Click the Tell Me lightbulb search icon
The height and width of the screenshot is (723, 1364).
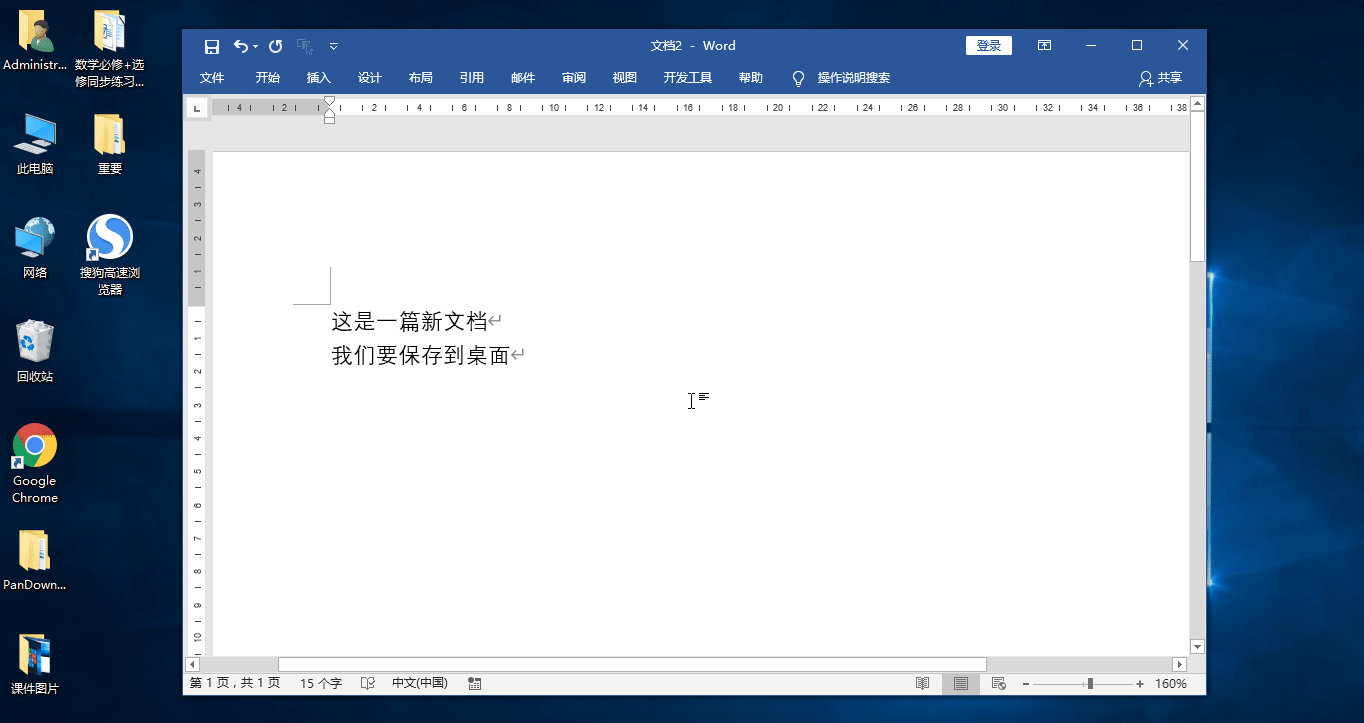point(797,78)
